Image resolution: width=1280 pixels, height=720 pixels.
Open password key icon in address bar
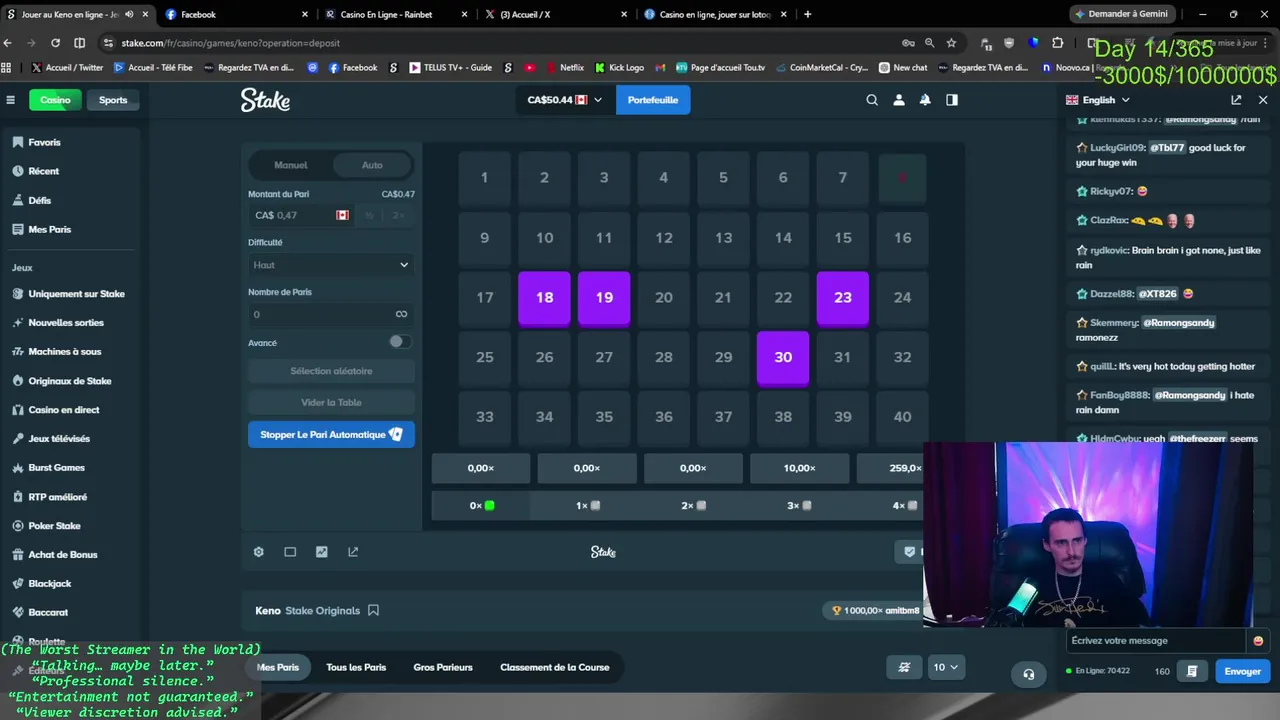tap(908, 43)
